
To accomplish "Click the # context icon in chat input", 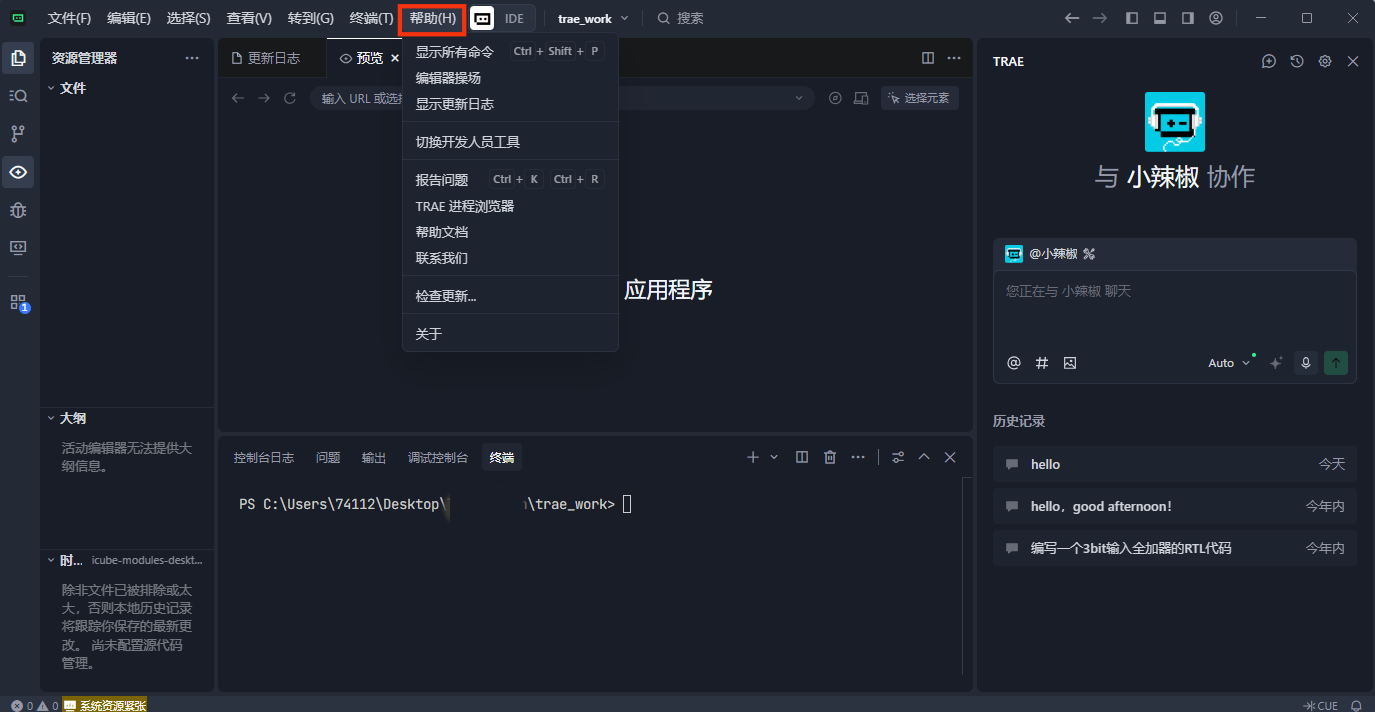I will (1042, 363).
